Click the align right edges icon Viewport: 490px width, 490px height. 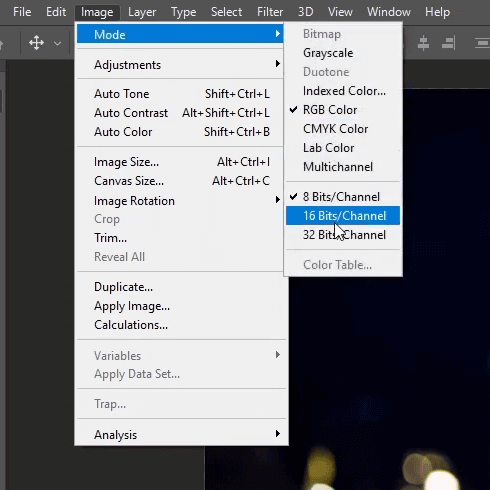(x=449, y=43)
